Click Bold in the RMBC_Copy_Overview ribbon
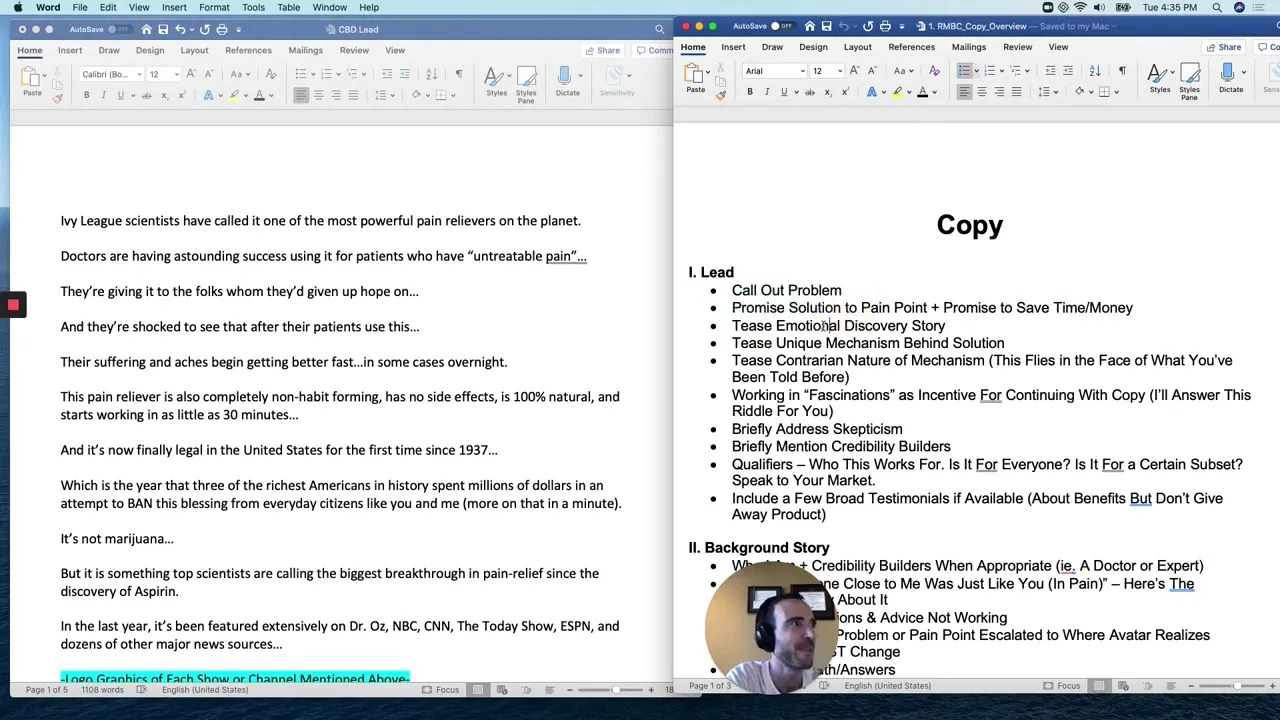Viewport: 1280px width, 720px height. click(750, 92)
